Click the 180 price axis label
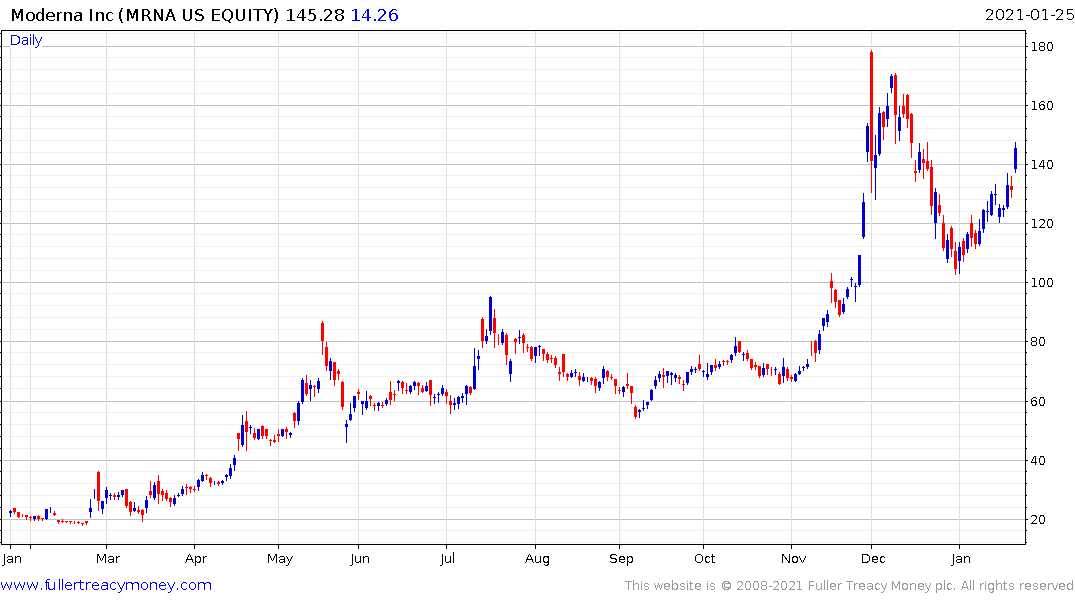This screenshot has width=1075, height=600. (1042, 47)
